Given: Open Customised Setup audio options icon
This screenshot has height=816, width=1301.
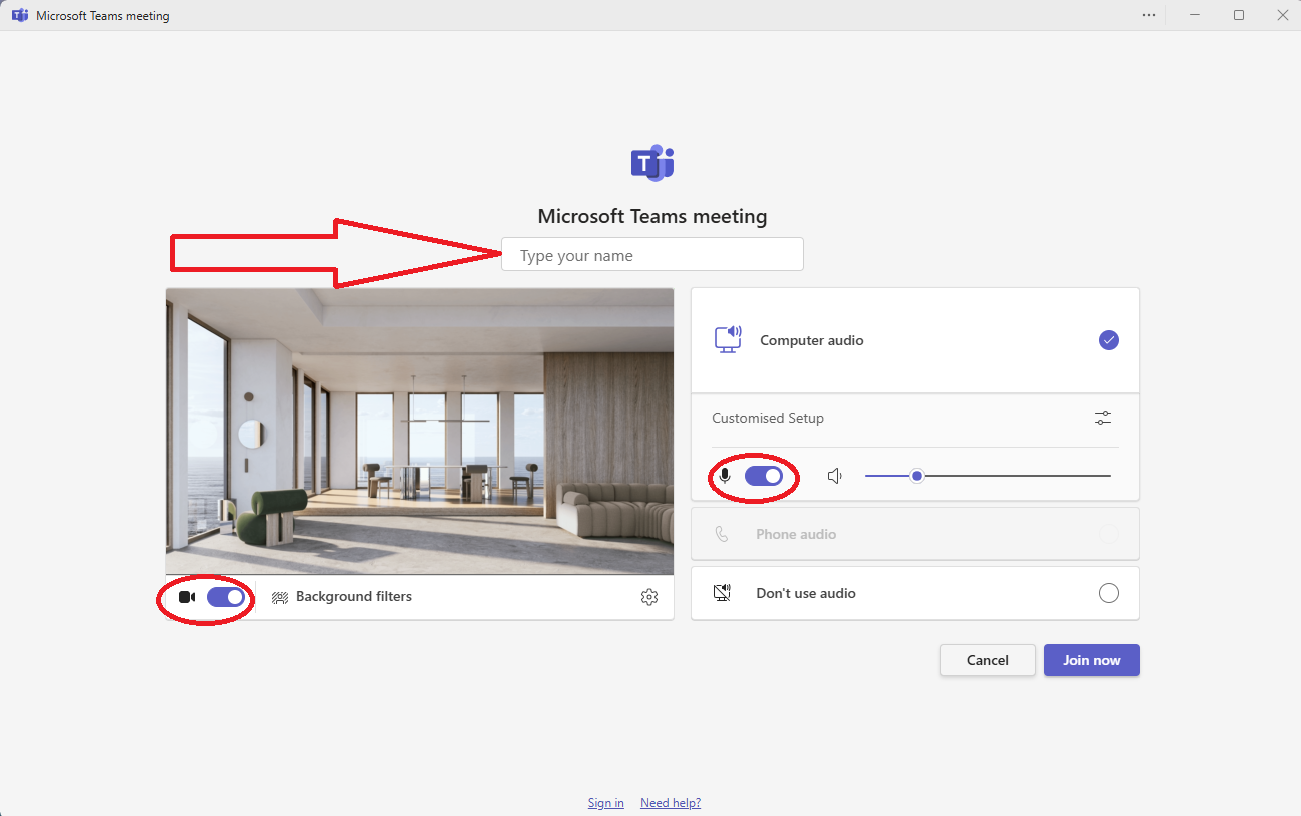Looking at the screenshot, I should point(1102,418).
